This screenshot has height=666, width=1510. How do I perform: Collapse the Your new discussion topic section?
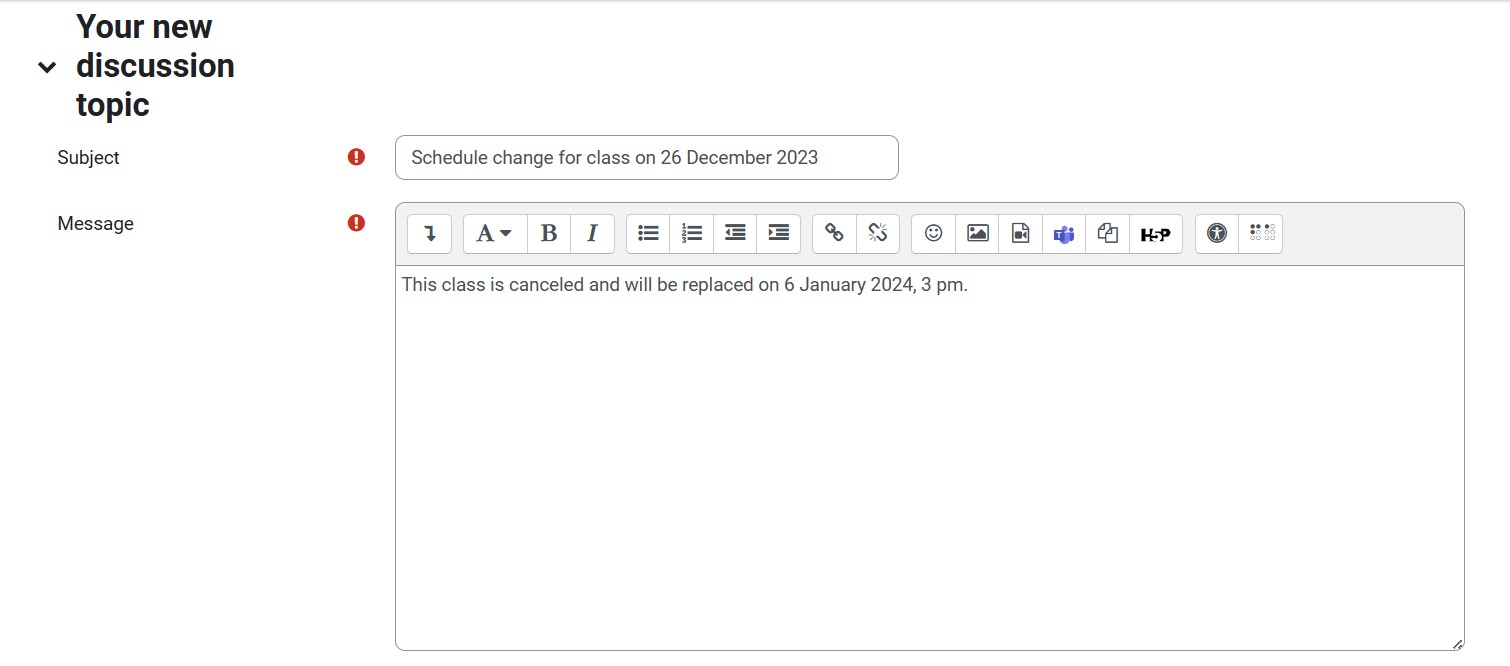click(x=46, y=67)
